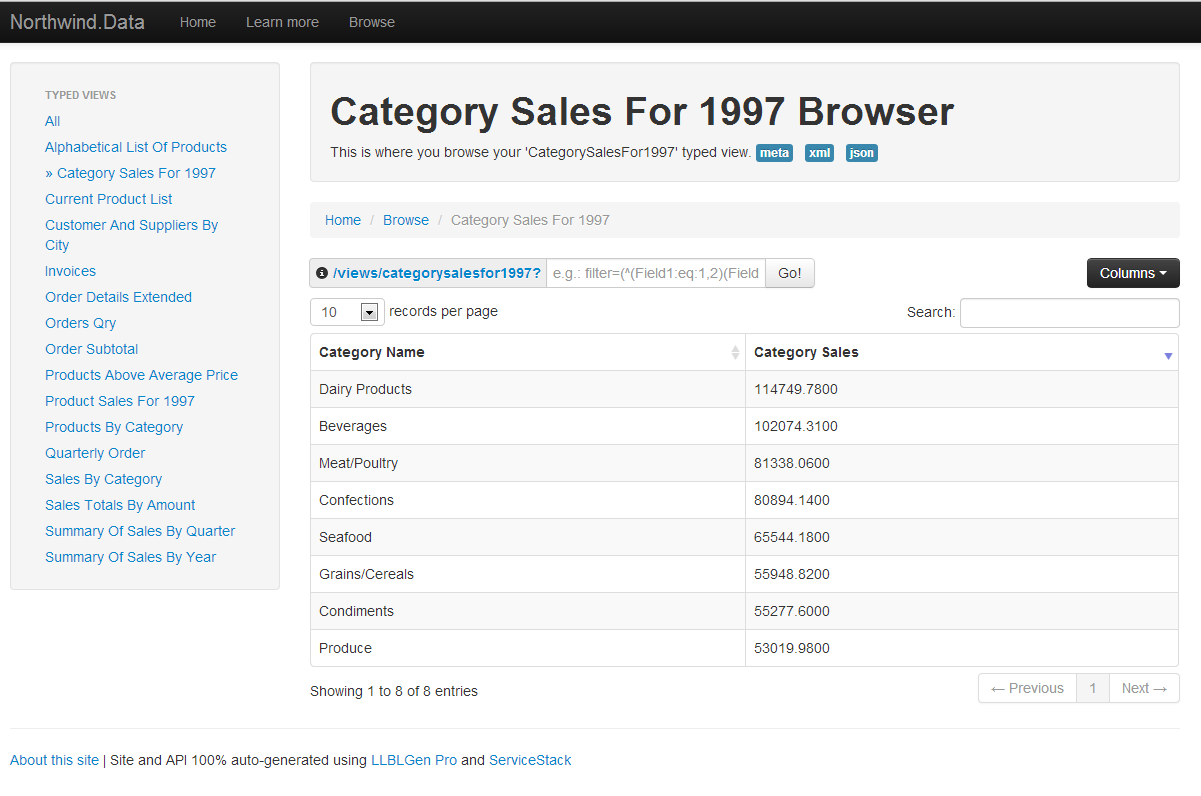Go to the Quarterly Order view

(x=94, y=453)
